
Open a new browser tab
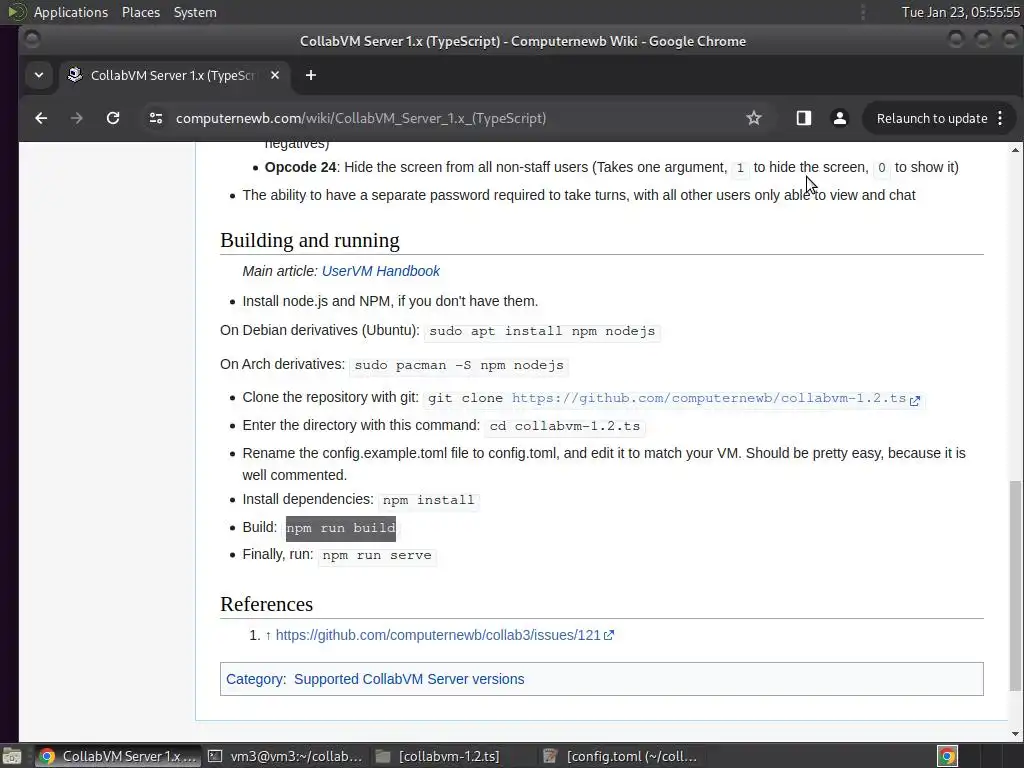(311, 75)
